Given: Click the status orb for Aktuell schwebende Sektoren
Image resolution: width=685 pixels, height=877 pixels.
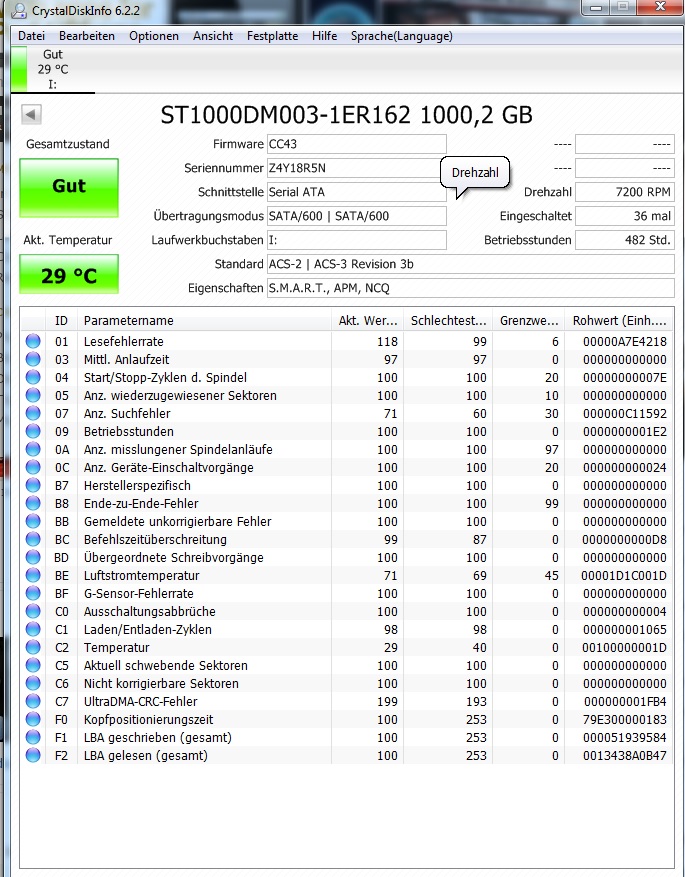Looking at the screenshot, I should click(x=33, y=665).
